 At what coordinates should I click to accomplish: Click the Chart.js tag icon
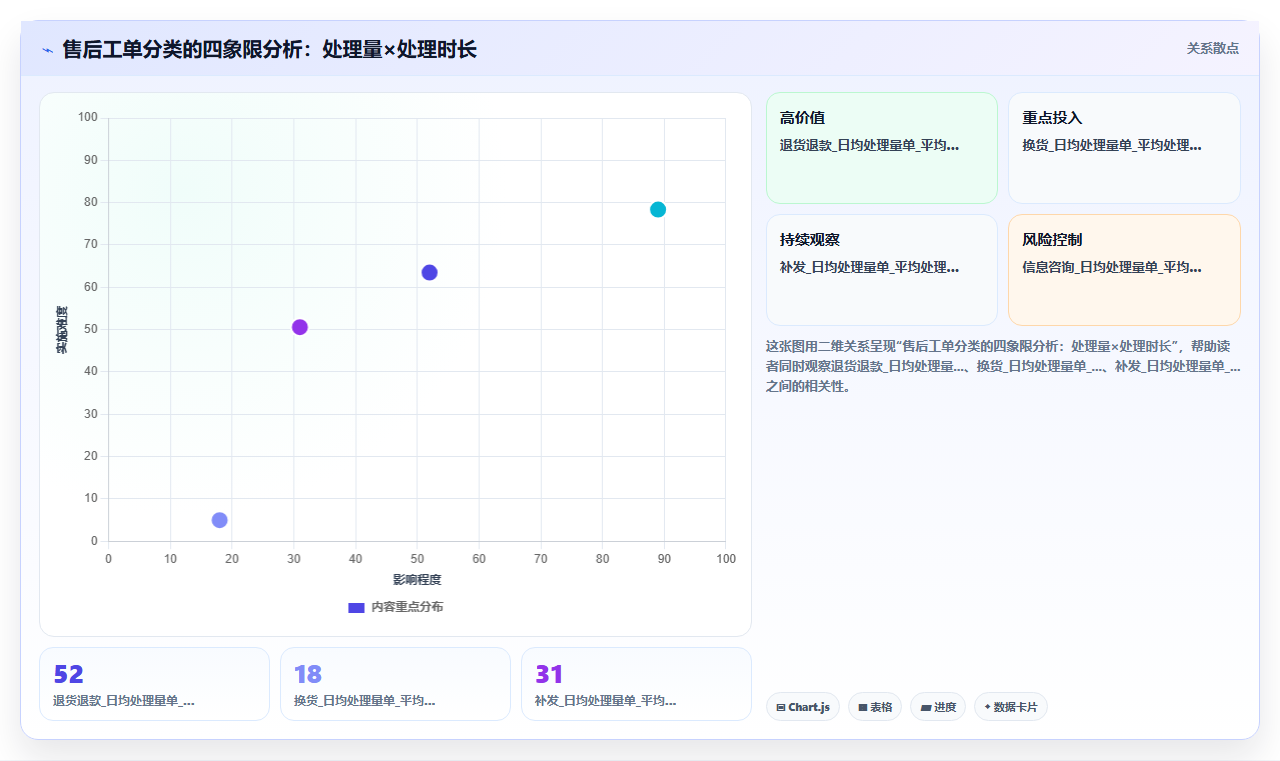pyautogui.click(x=781, y=707)
